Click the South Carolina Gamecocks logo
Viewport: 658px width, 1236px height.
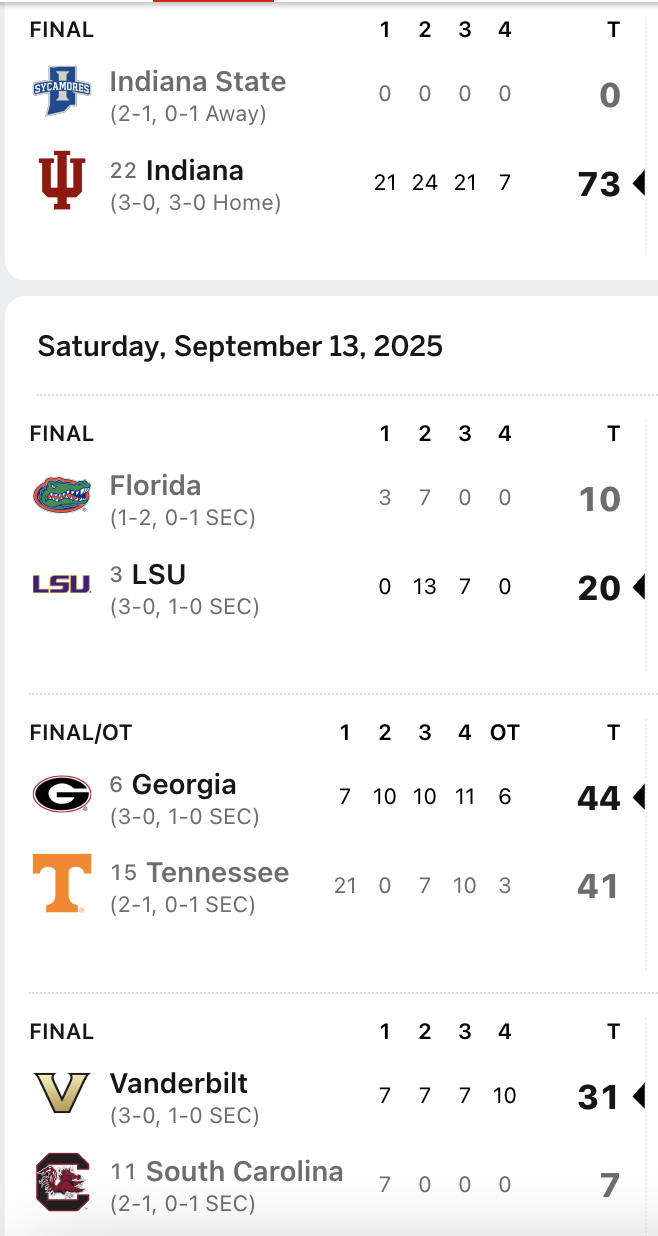(x=61, y=1181)
